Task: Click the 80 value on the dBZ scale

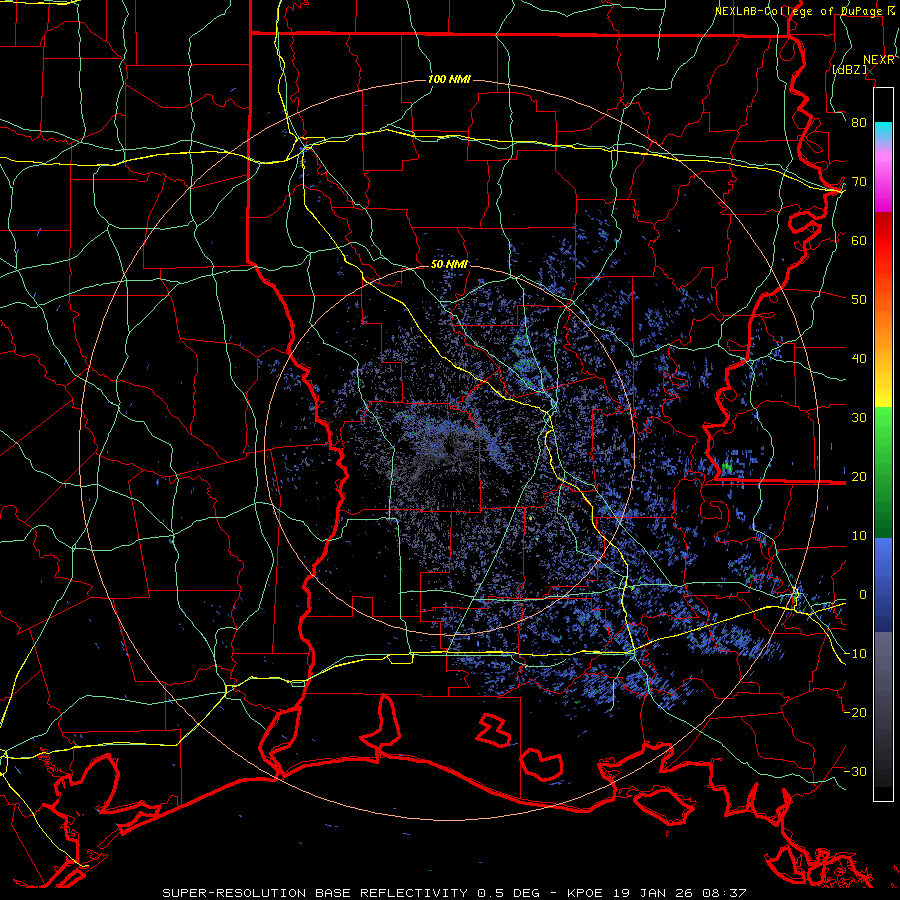Action: 859,122
